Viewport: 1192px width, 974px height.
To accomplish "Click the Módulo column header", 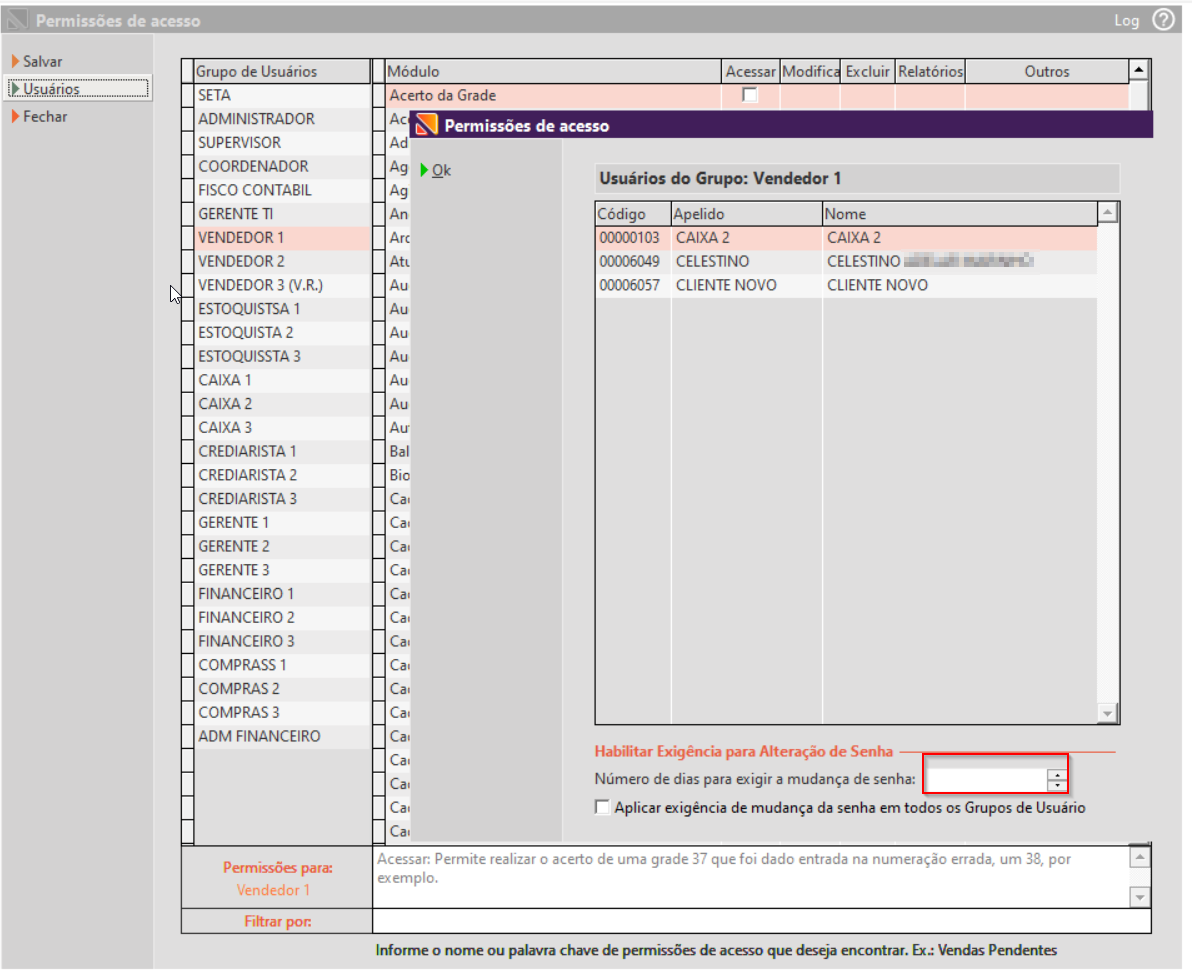I will [553, 71].
